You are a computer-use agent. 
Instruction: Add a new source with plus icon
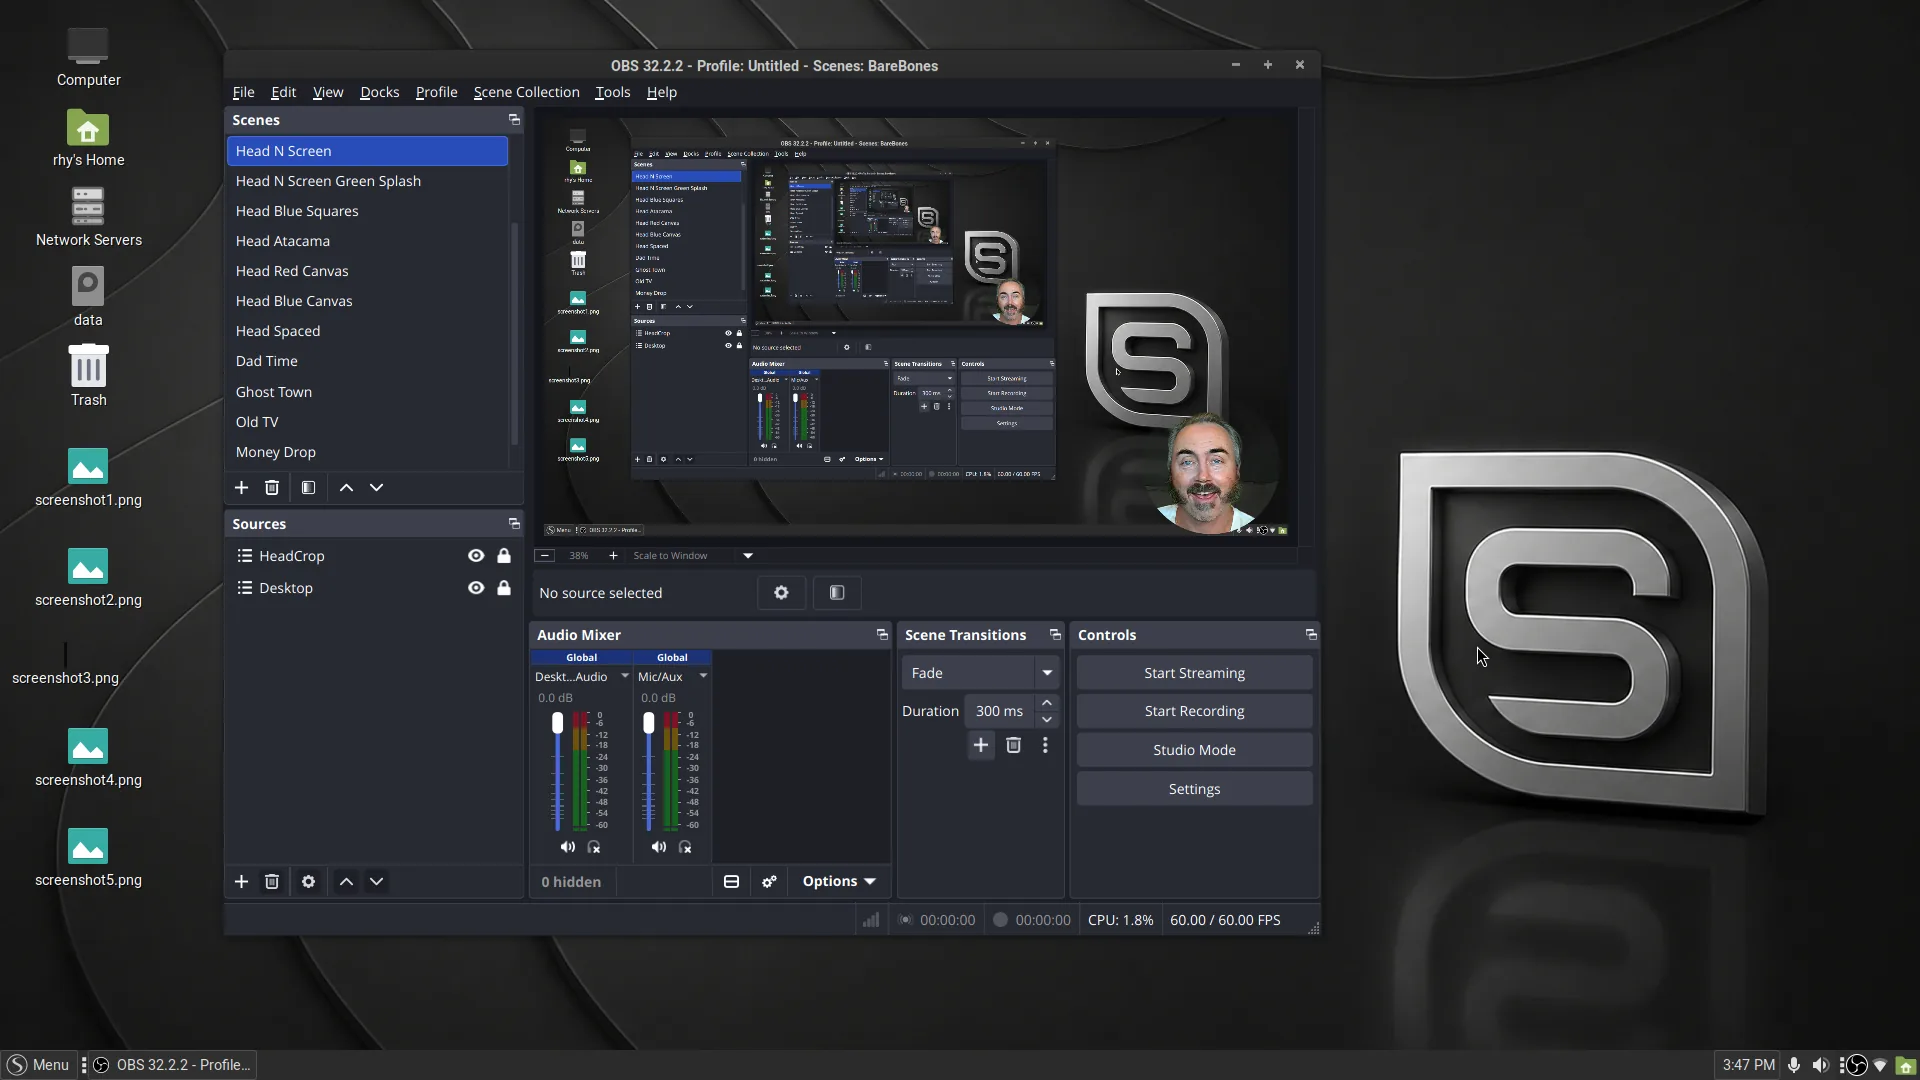(241, 881)
